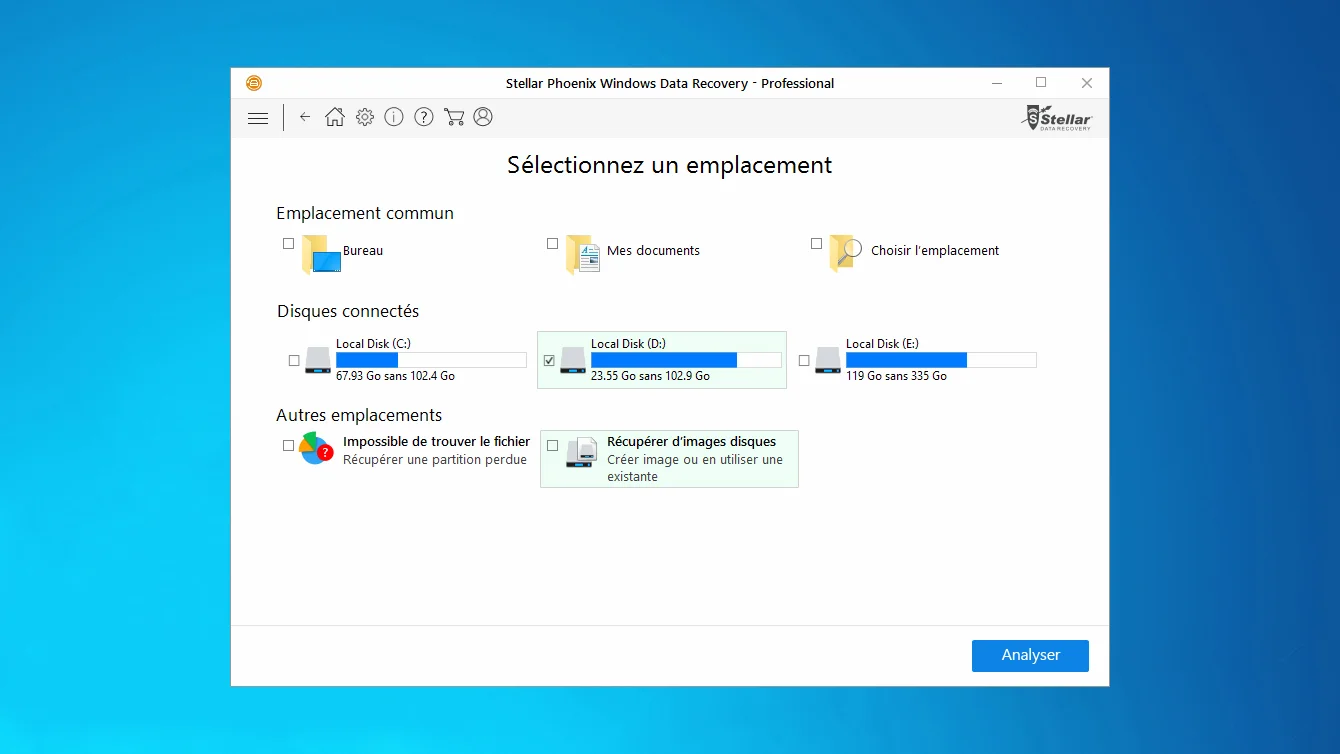Click the Bureau label
The height and width of the screenshot is (754, 1340).
363,251
